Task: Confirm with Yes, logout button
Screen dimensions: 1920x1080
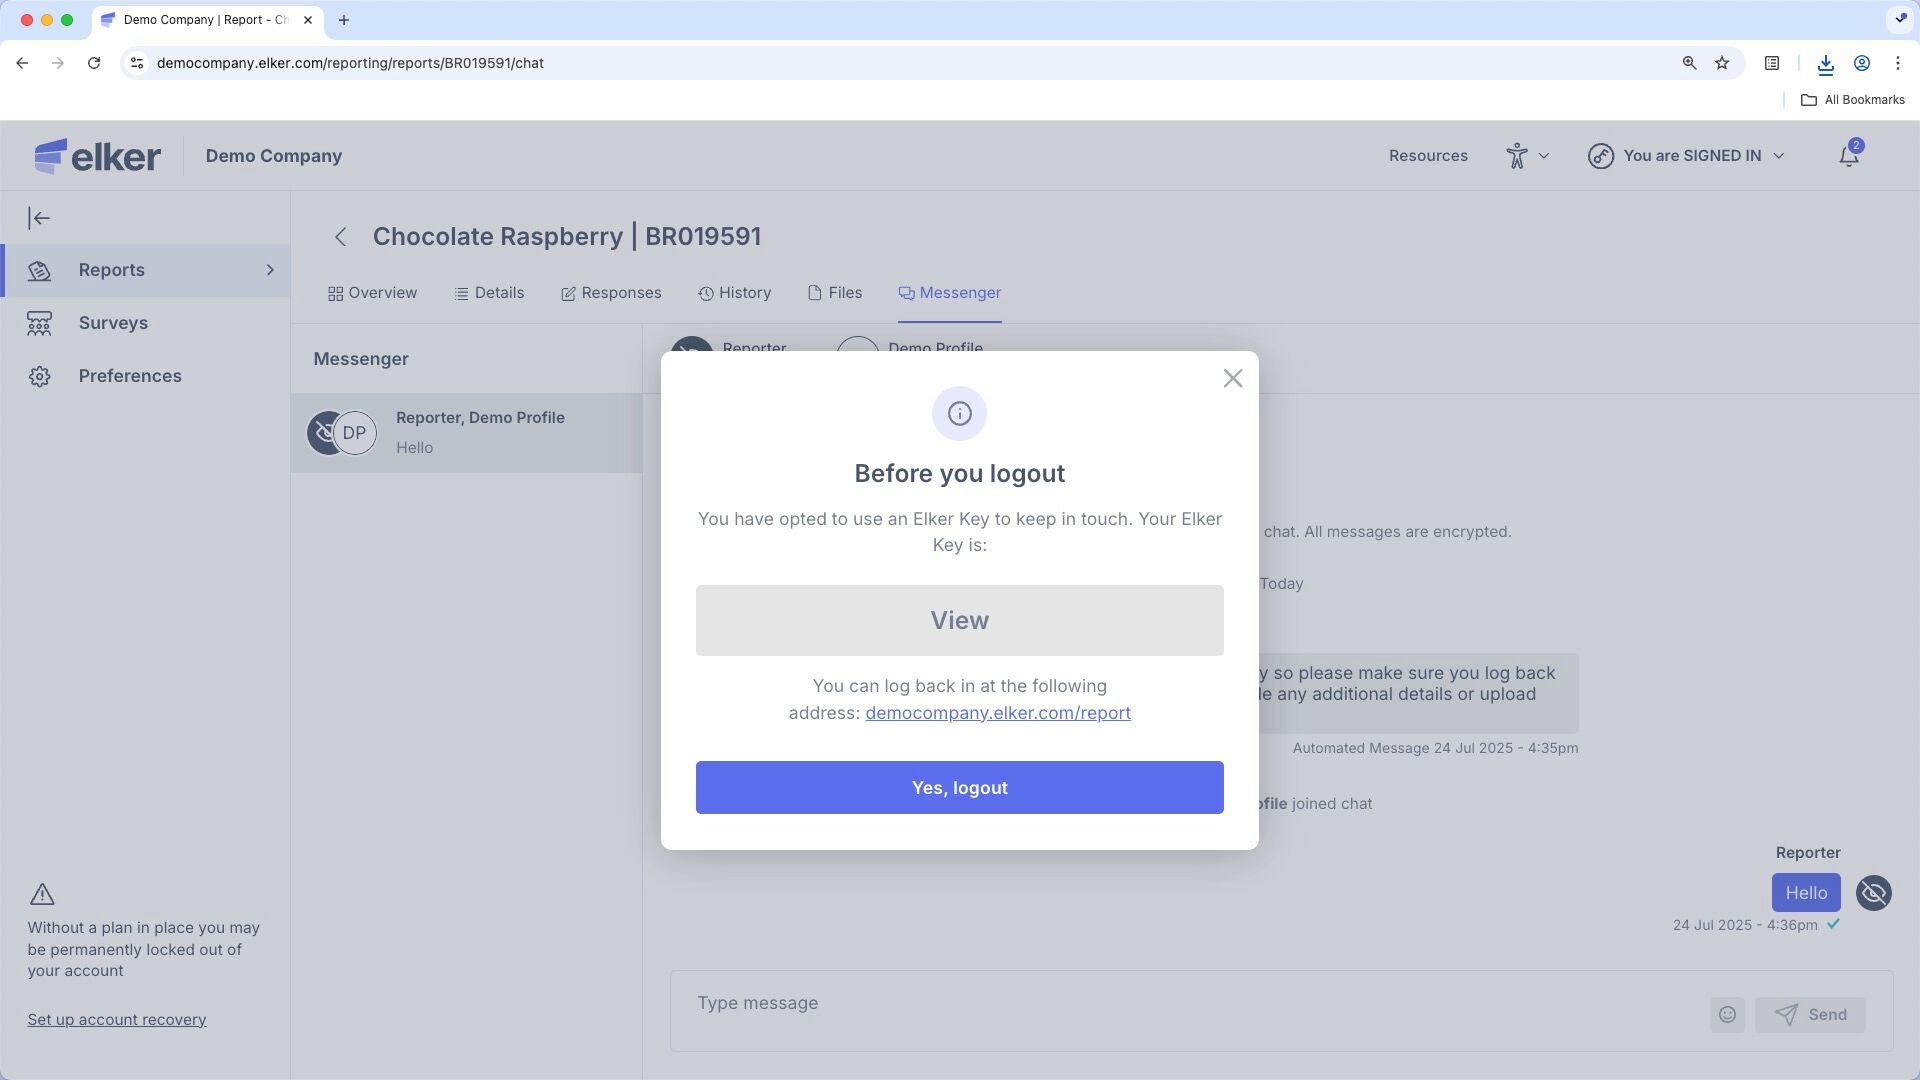Action: 959,787
